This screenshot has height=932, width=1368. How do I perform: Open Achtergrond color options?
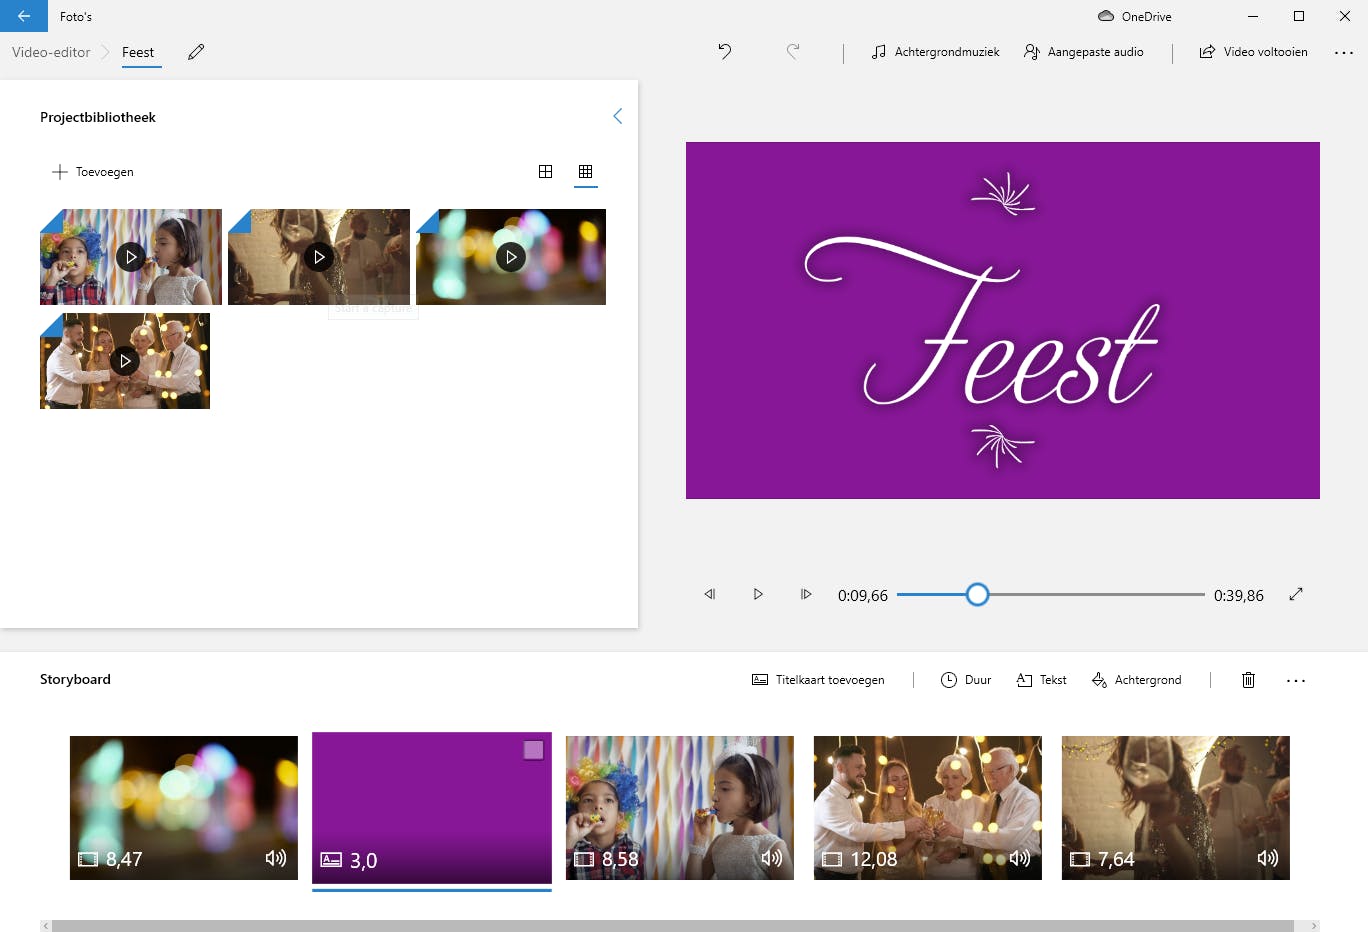[x=1136, y=680]
